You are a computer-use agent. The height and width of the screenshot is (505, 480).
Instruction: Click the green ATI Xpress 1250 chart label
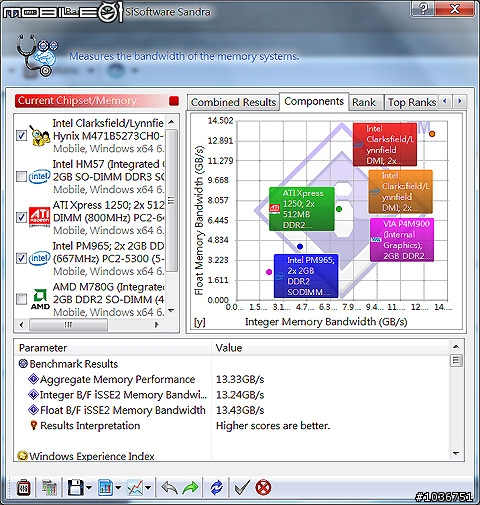302,209
